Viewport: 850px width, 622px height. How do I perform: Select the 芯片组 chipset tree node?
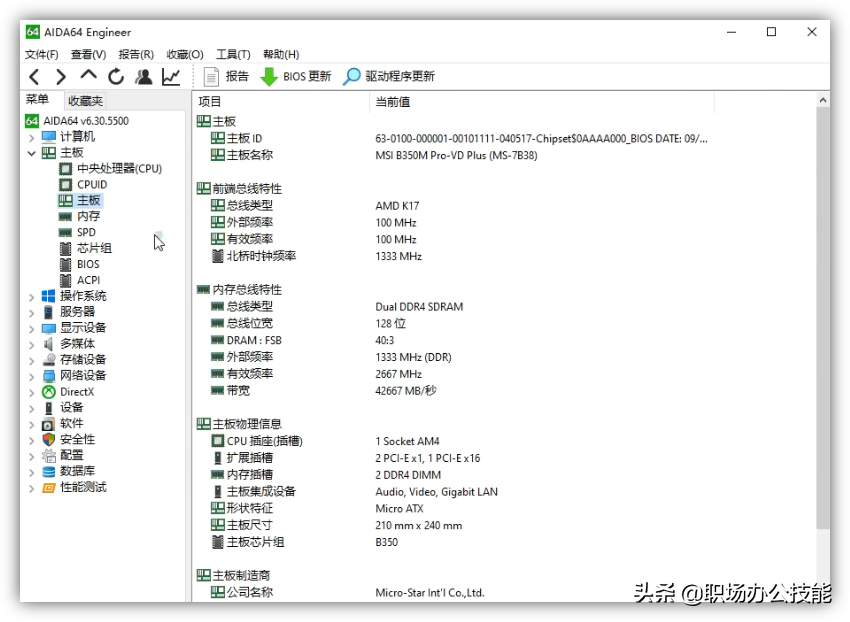86,248
